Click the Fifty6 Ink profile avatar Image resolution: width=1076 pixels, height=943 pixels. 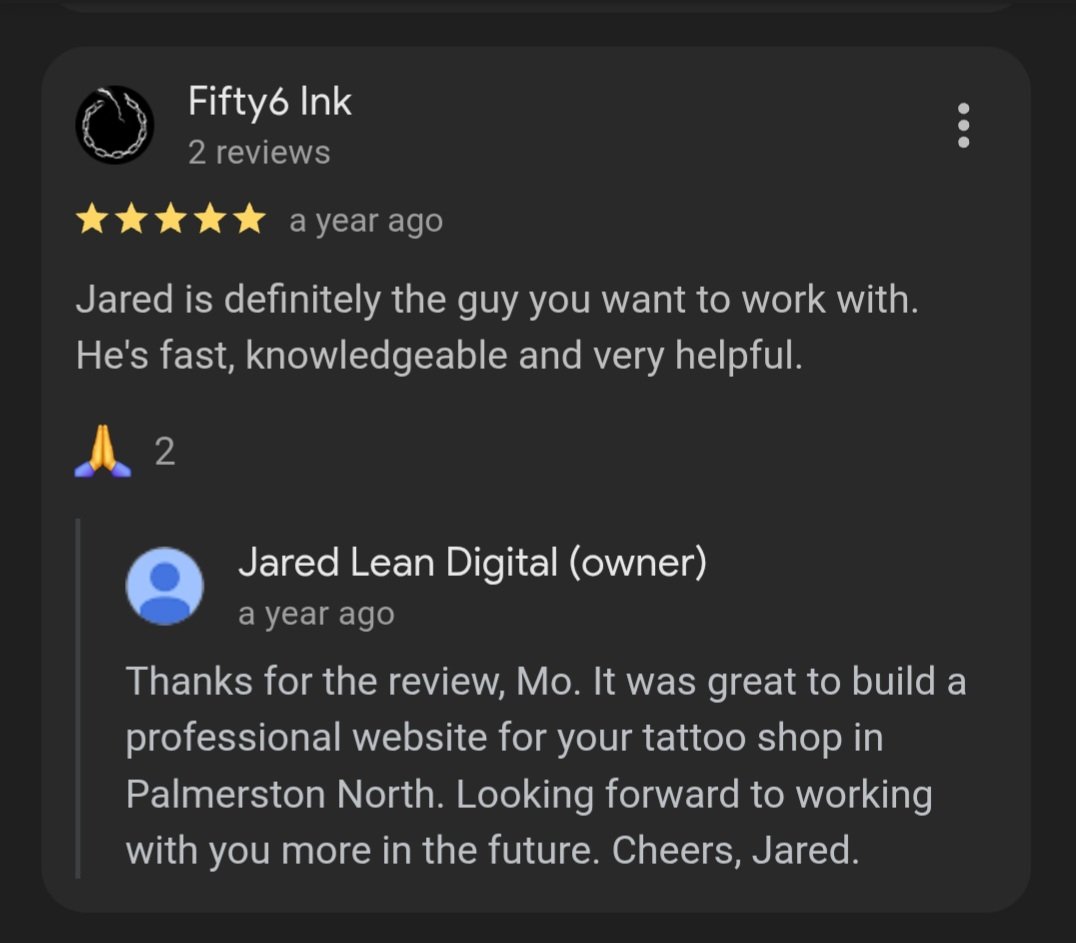[115, 125]
